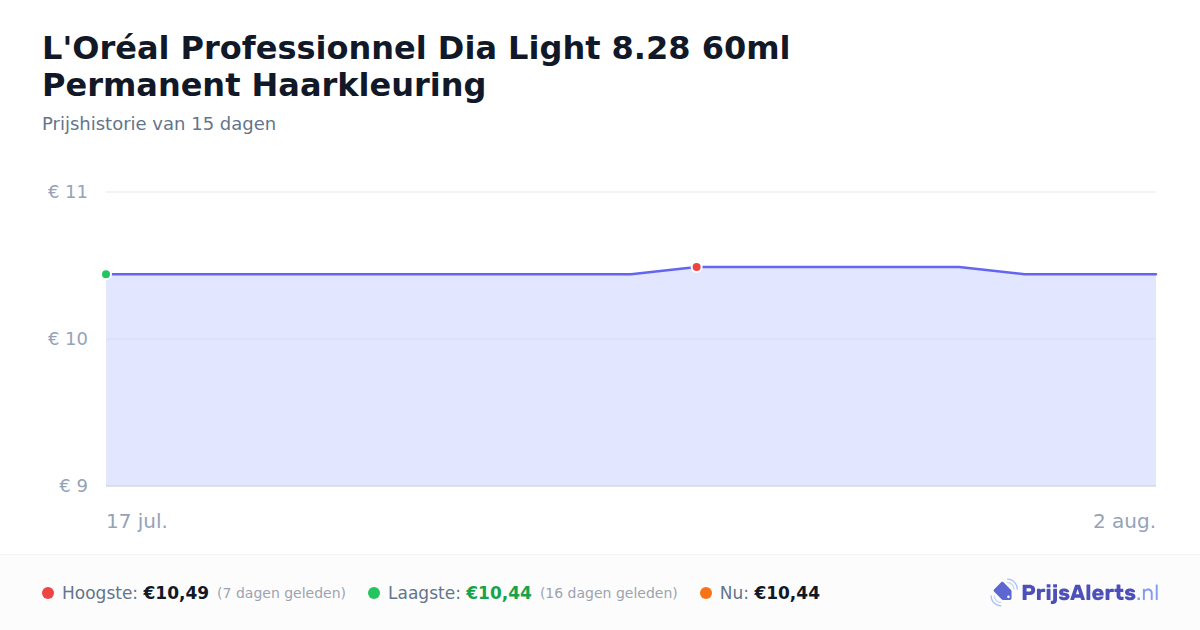
Task: Click the highest price value €10,49
Action: (176, 593)
